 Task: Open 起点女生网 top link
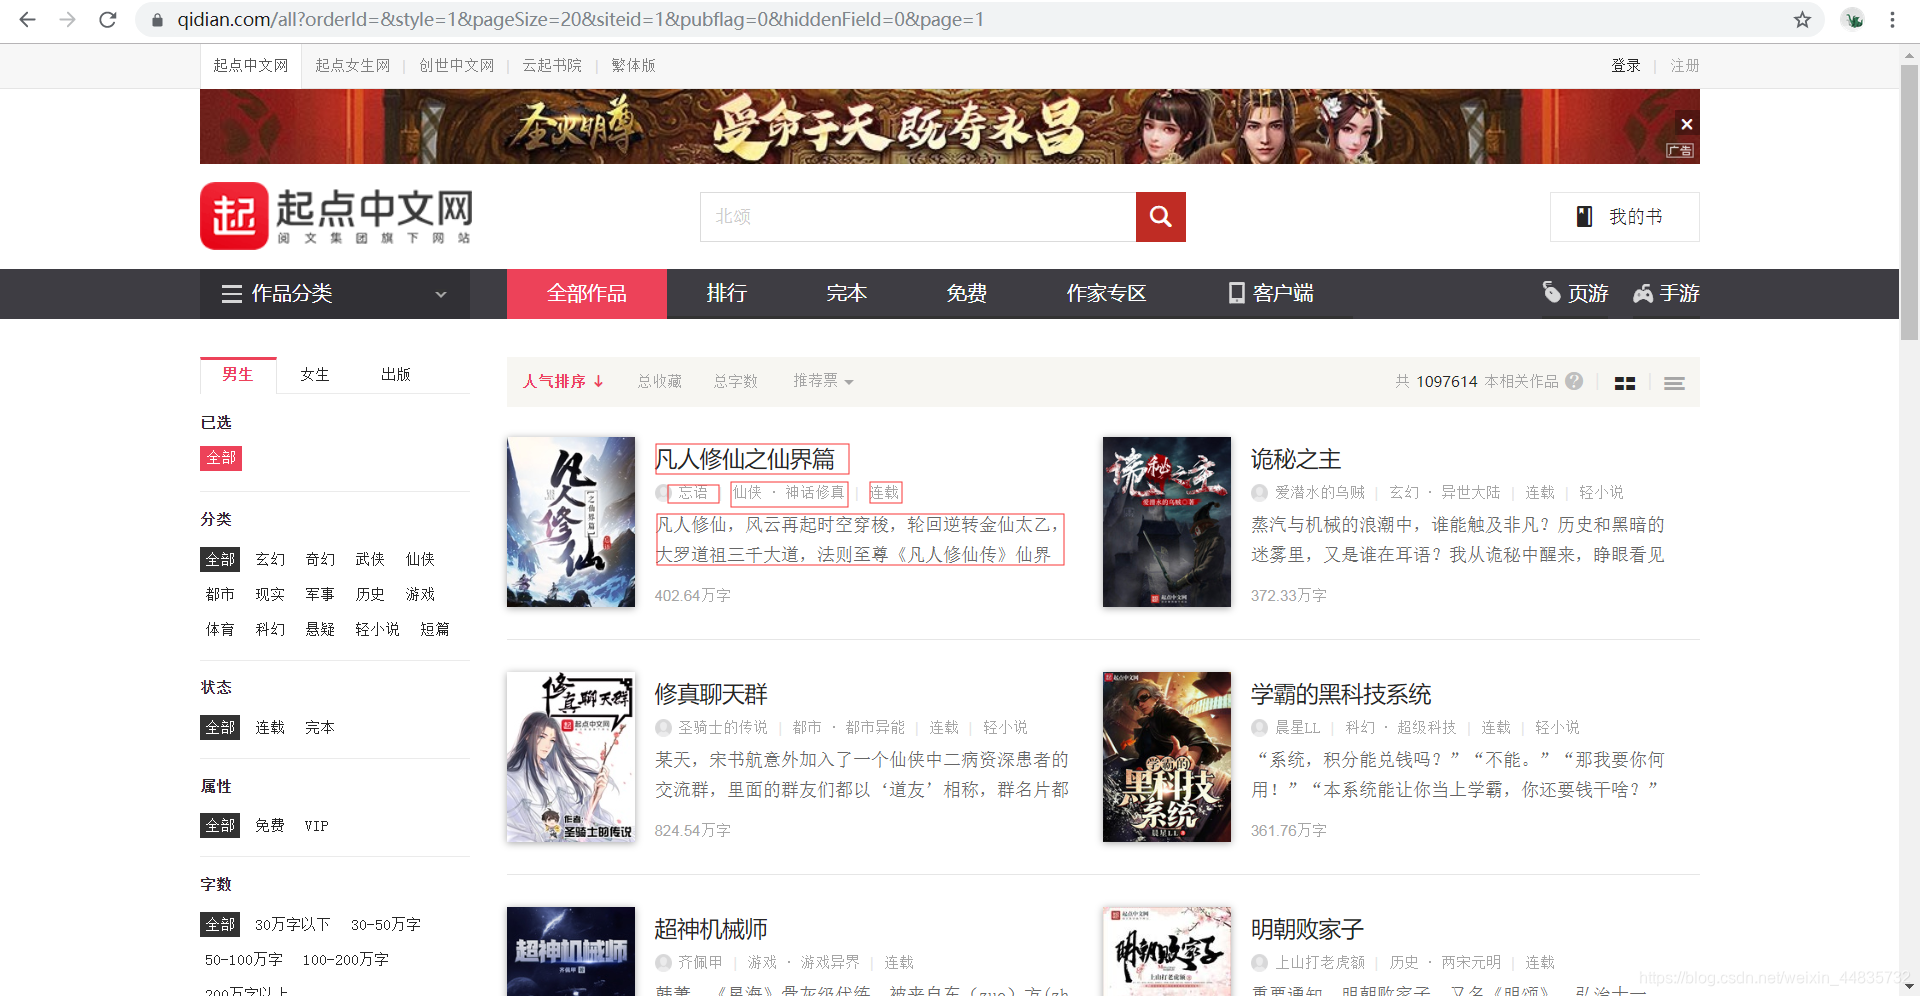[x=352, y=65]
